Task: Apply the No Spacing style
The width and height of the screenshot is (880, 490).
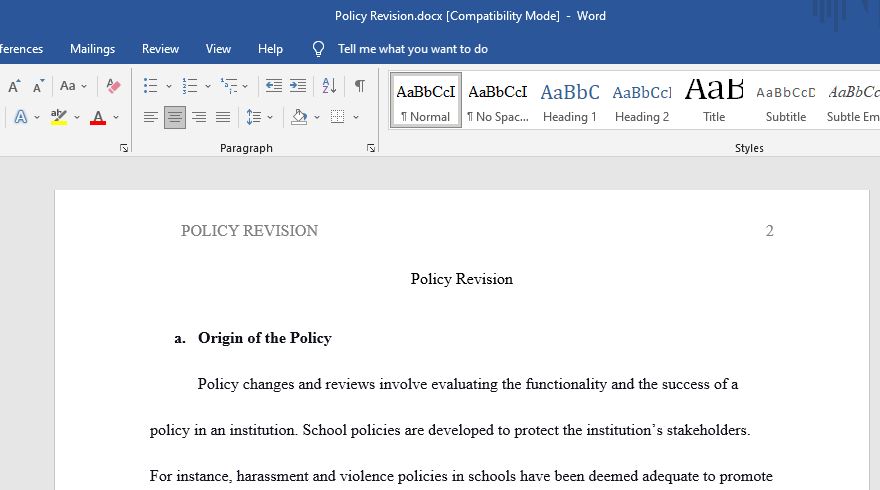Action: 498,100
